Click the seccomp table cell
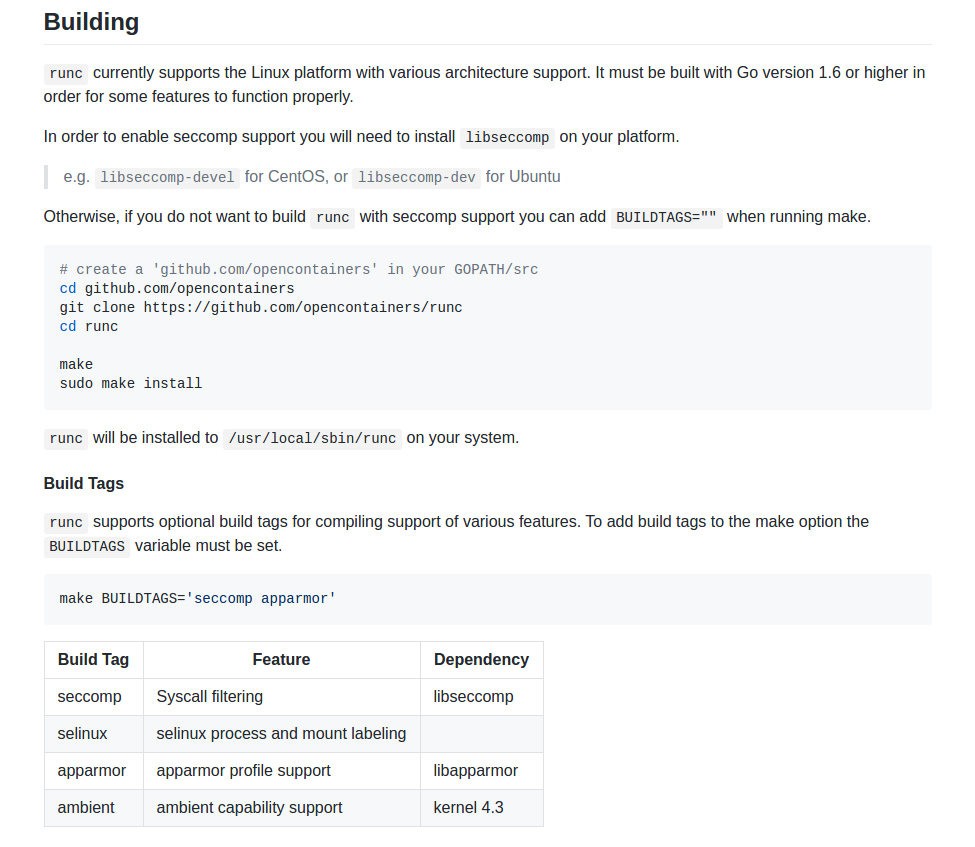This screenshot has height=847, width=975. [x=94, y=697]
